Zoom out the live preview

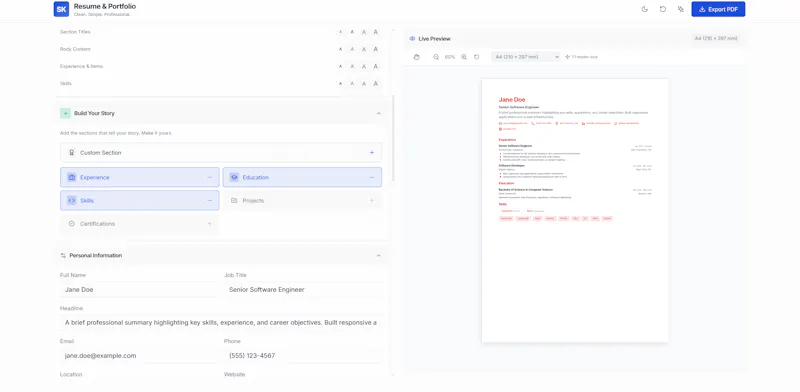tap(436, 57)
